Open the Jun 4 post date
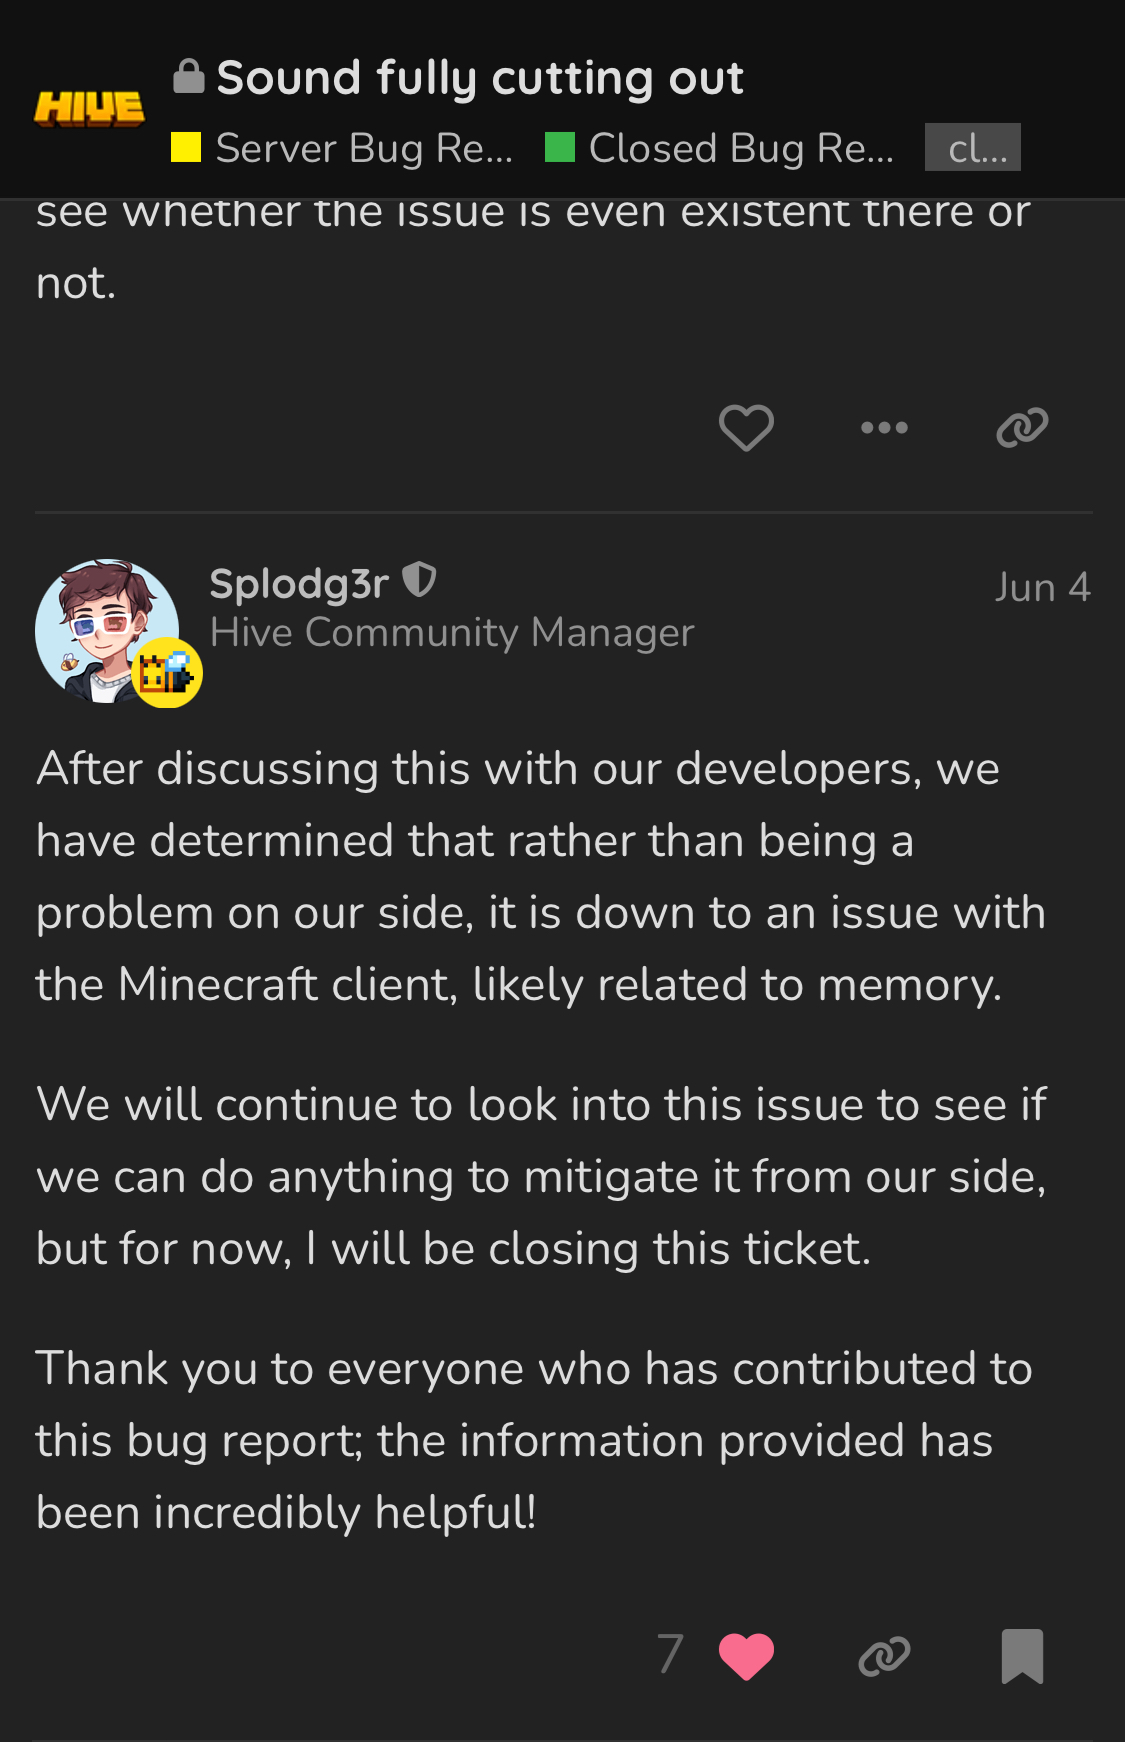The height and width of the screenshot is (1742, 1125). coord(1041,587)
